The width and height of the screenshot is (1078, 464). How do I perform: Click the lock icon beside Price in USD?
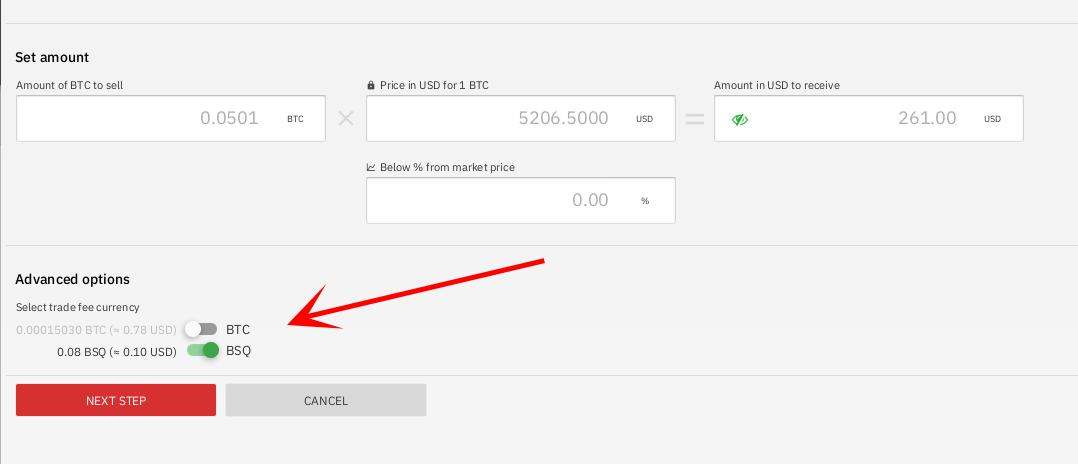(371, 86)
